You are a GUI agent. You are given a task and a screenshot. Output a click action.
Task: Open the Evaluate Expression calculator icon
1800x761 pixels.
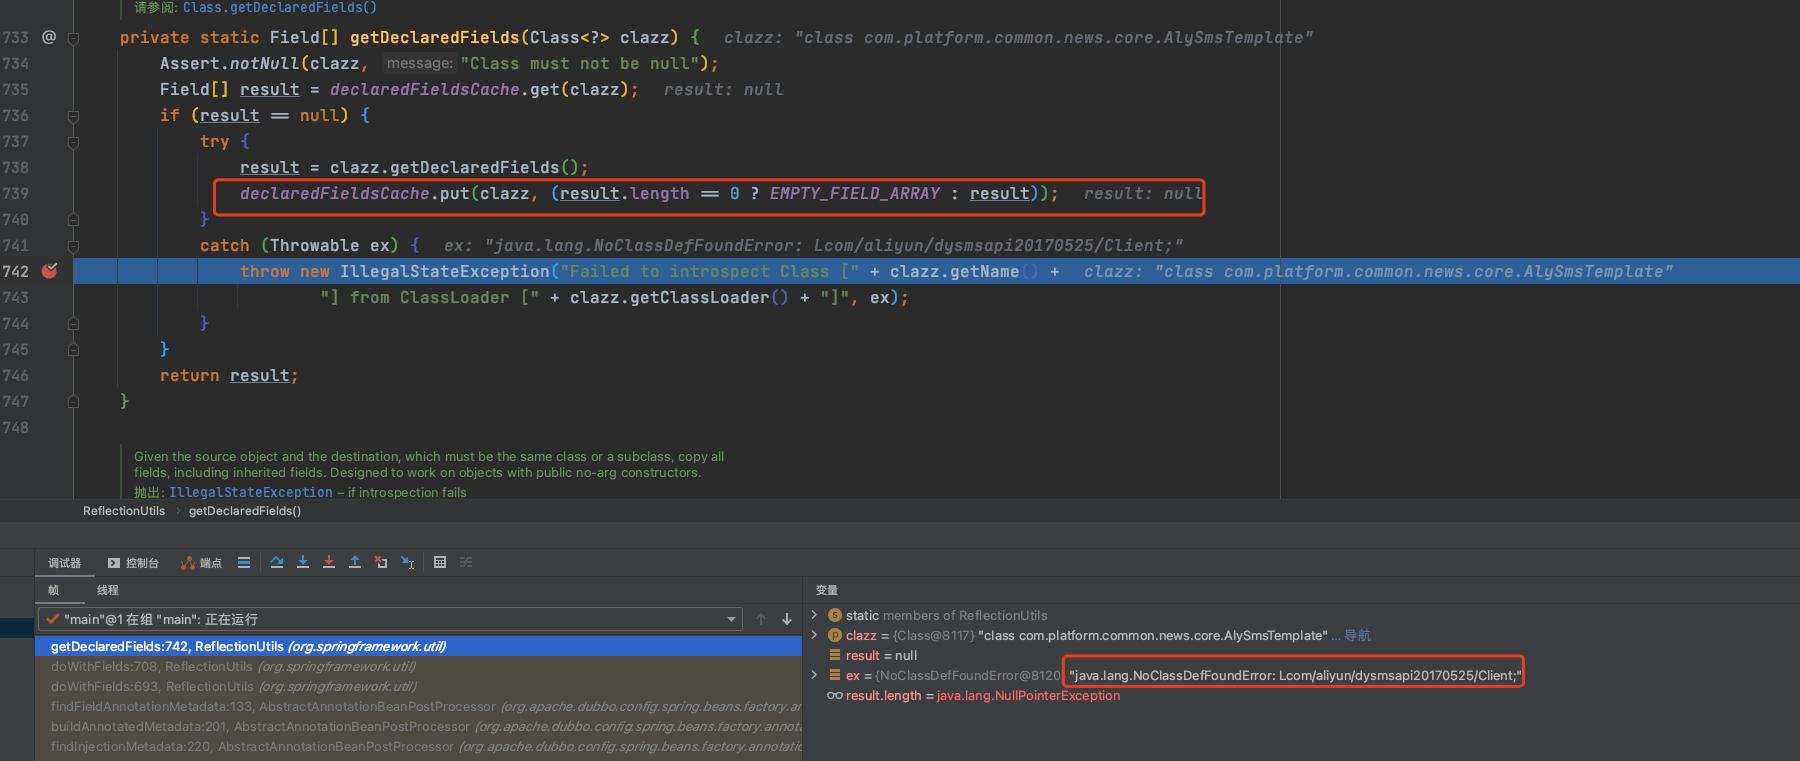pos(440,563)
